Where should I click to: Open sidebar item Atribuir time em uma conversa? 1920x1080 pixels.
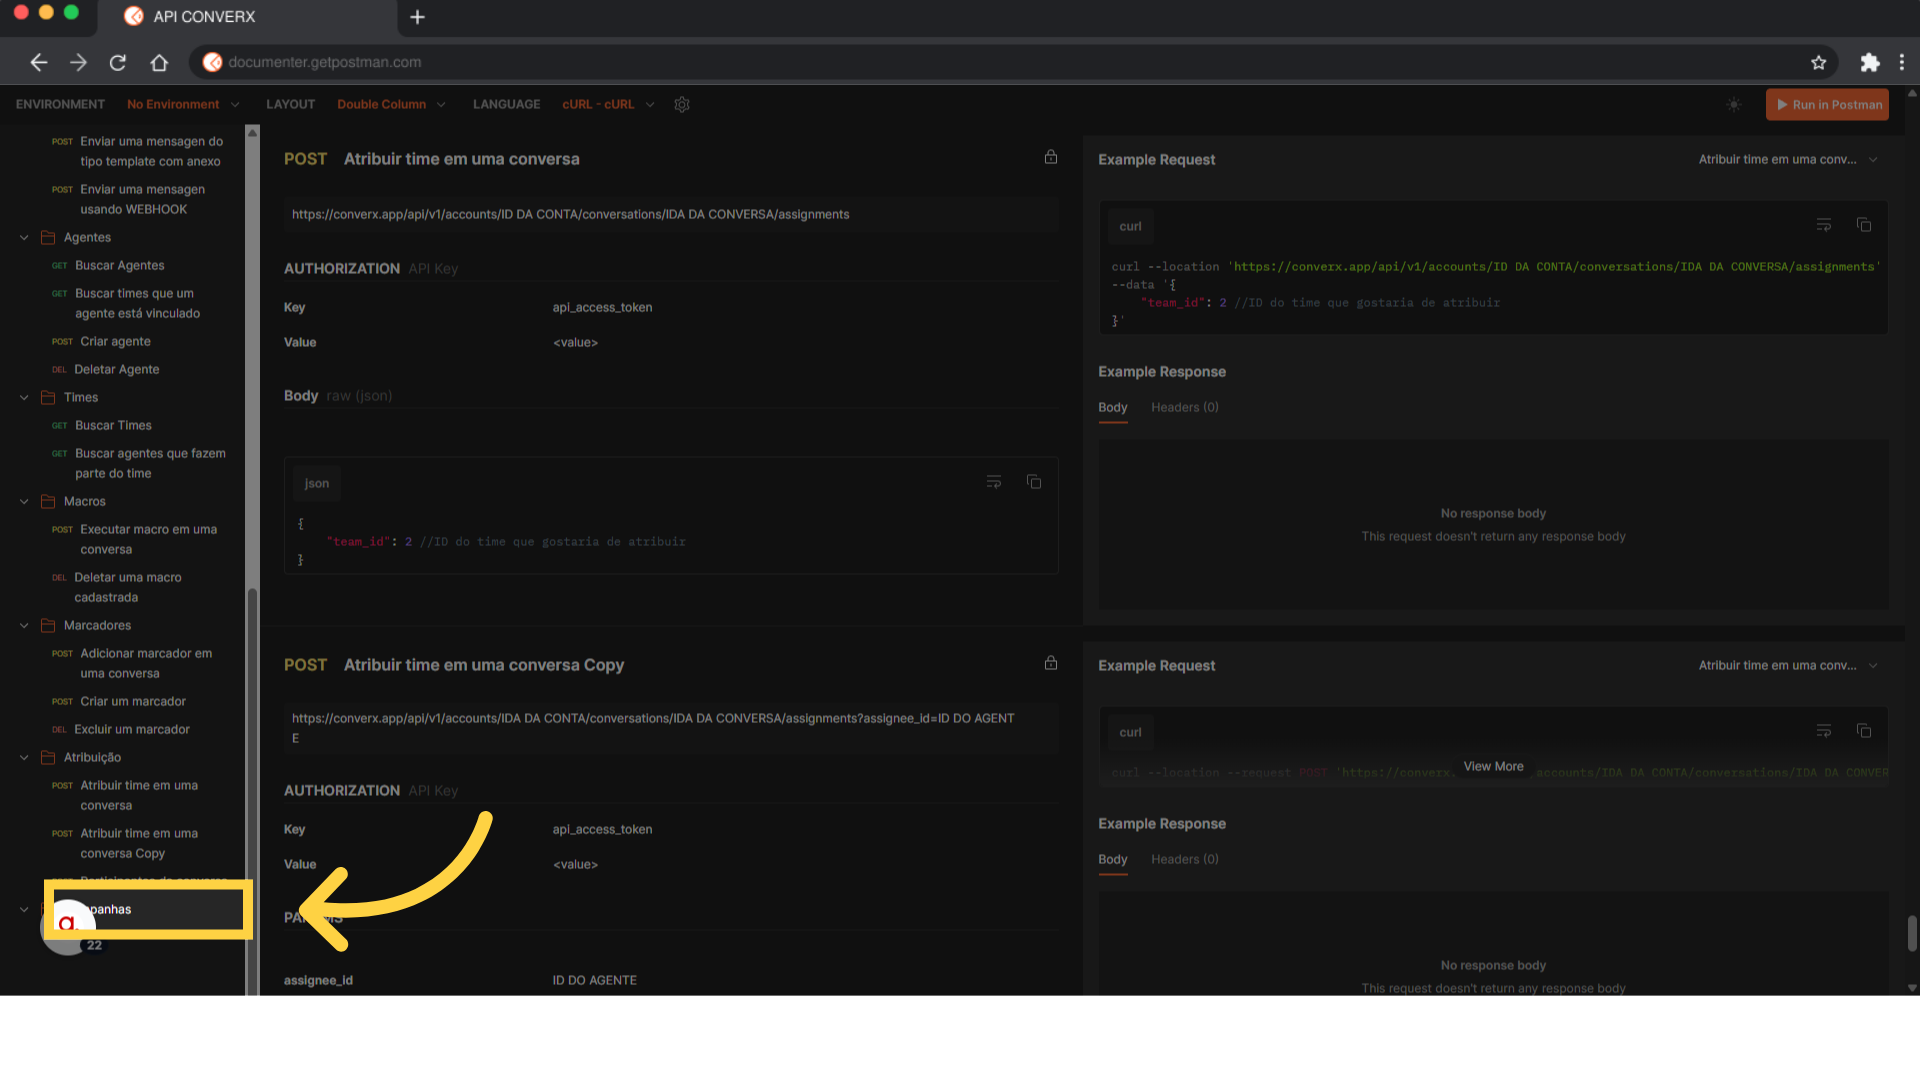coord(139,795)
